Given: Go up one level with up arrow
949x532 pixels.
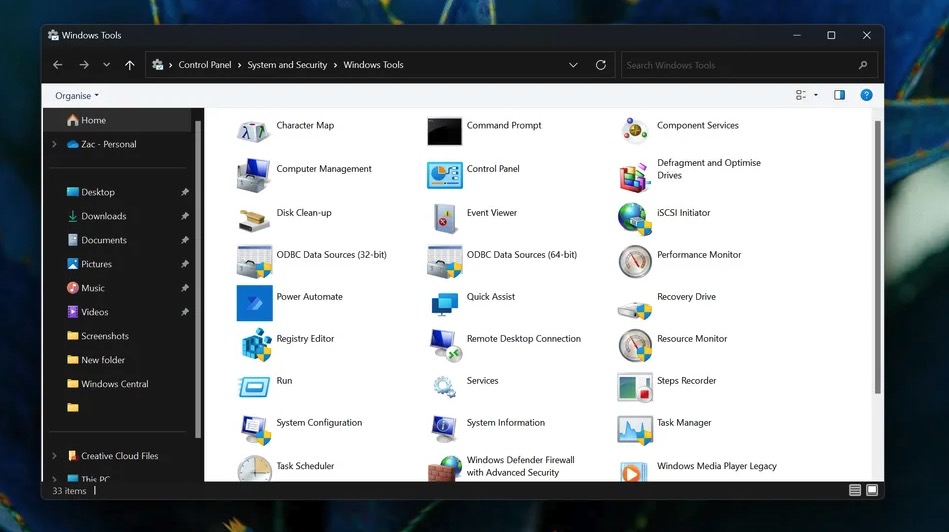Looking at the screenshot, I should tap(130, 65).
